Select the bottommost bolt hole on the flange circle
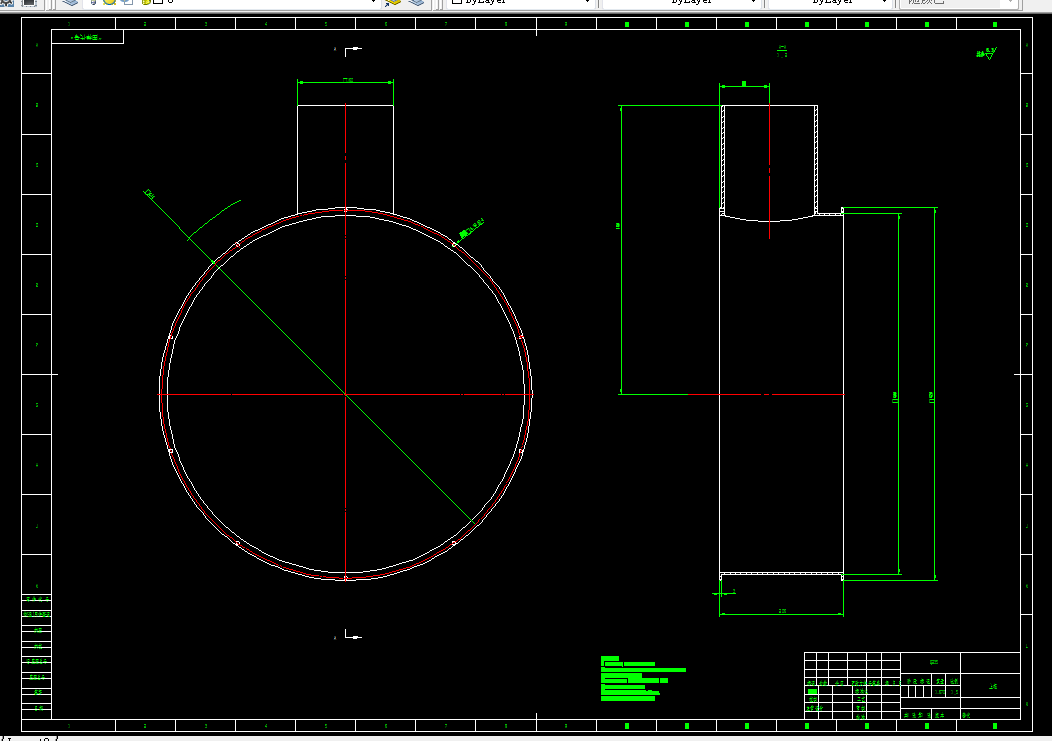This screenshot has height=741, width=1052. pyautogui.click(x=346, y=578)
